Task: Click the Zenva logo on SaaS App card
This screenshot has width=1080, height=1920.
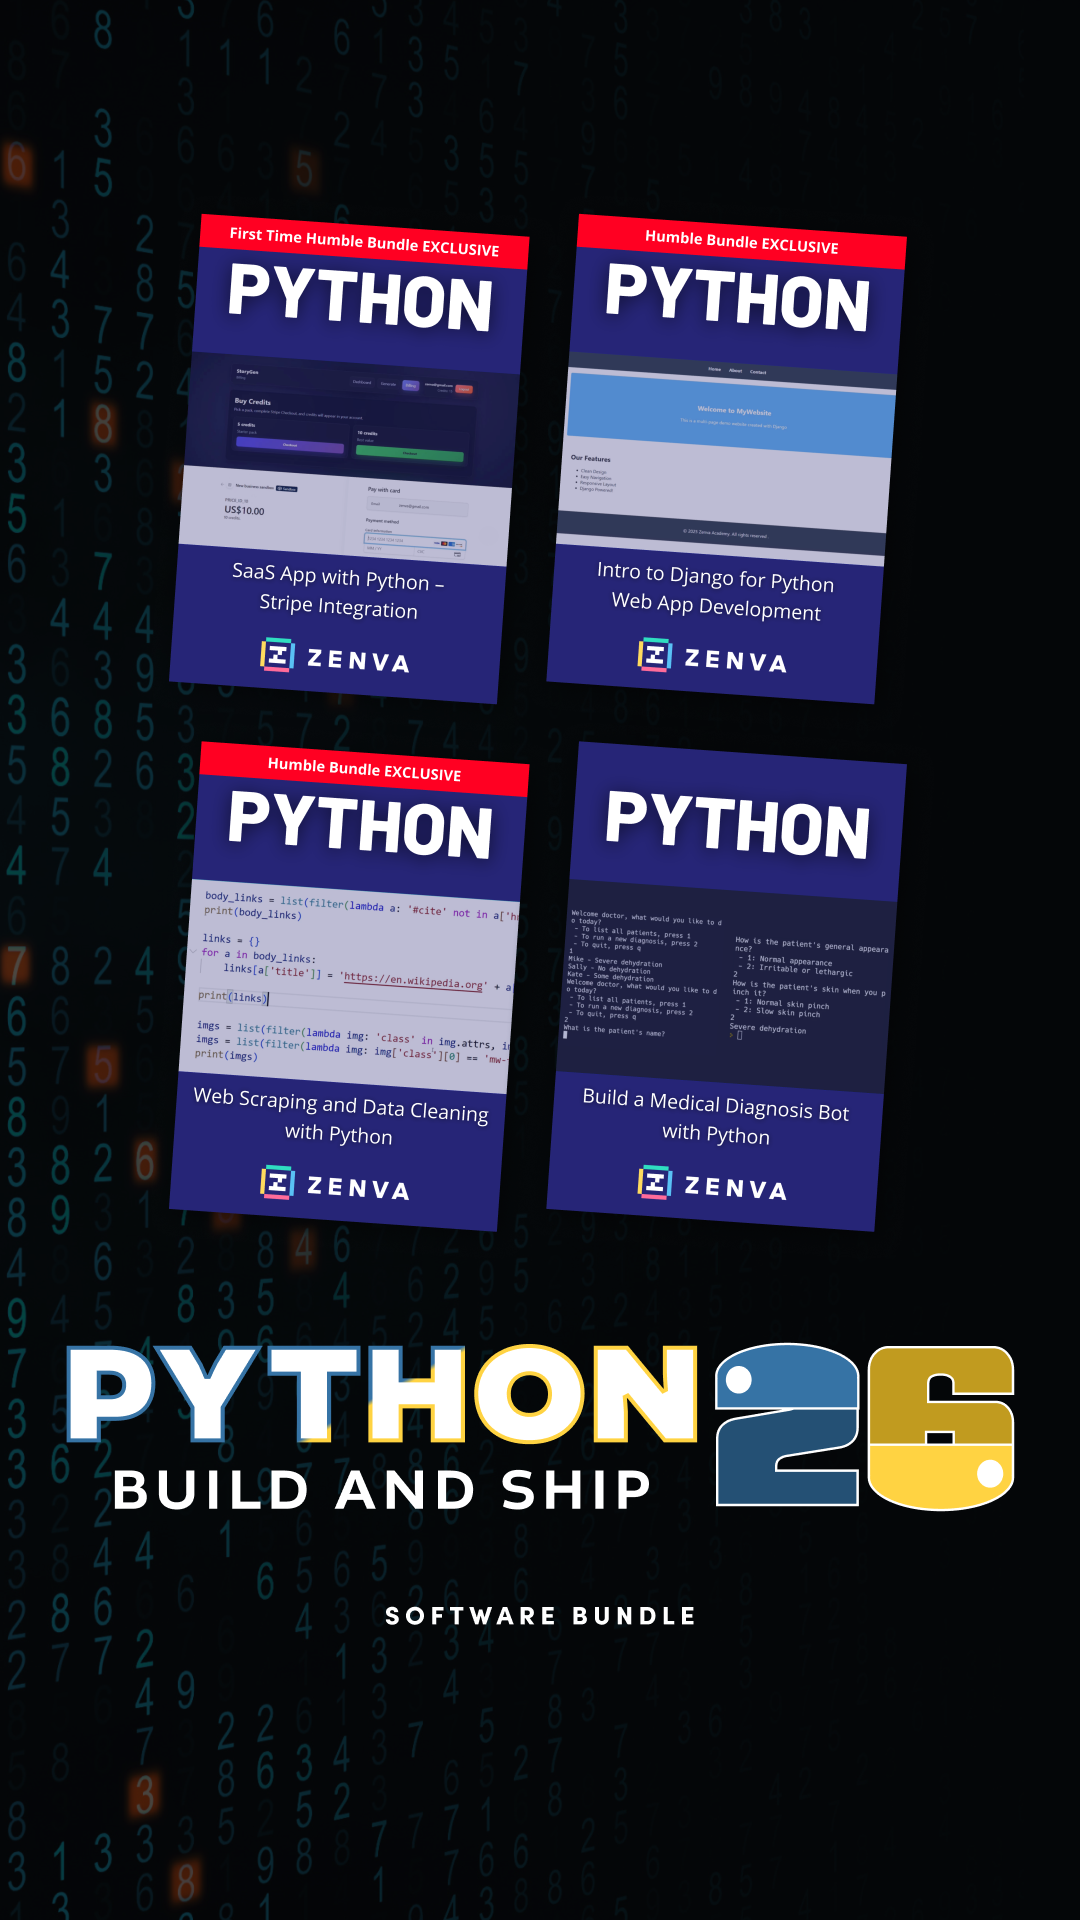Action: tap(335, 657)
